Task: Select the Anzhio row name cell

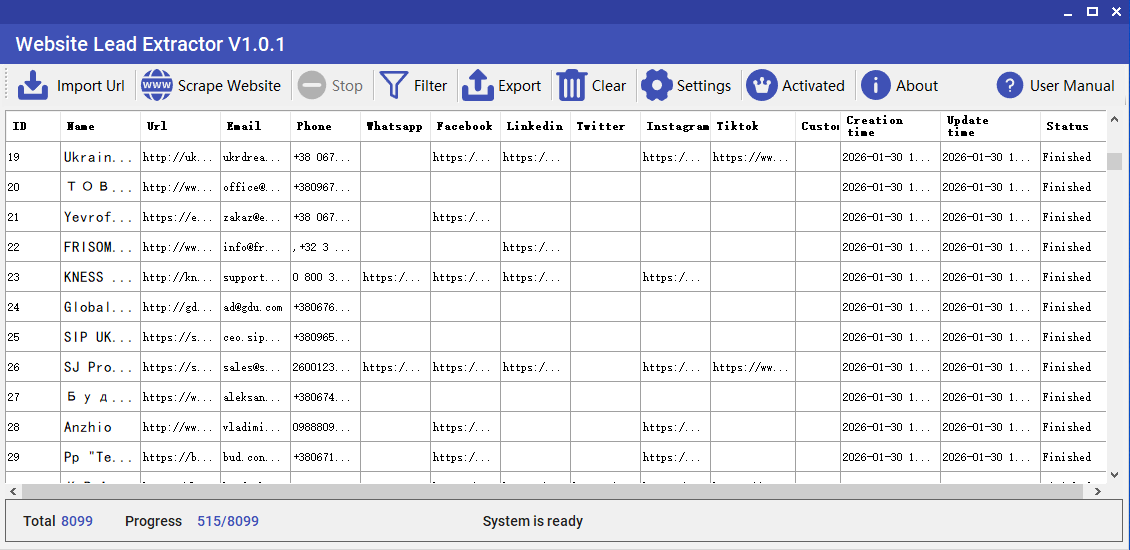Action: [x=99, y=427]
